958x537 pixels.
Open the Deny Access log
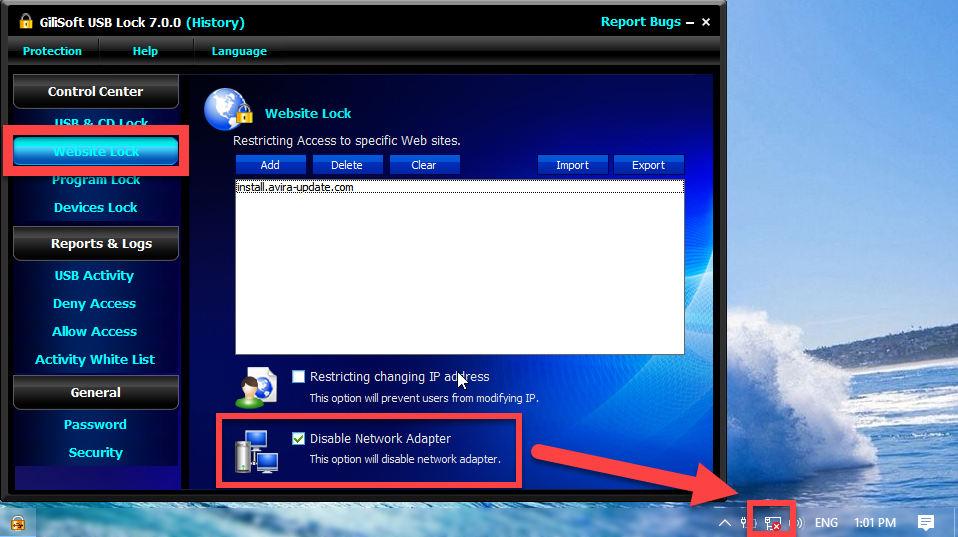[x=94, y=304]
